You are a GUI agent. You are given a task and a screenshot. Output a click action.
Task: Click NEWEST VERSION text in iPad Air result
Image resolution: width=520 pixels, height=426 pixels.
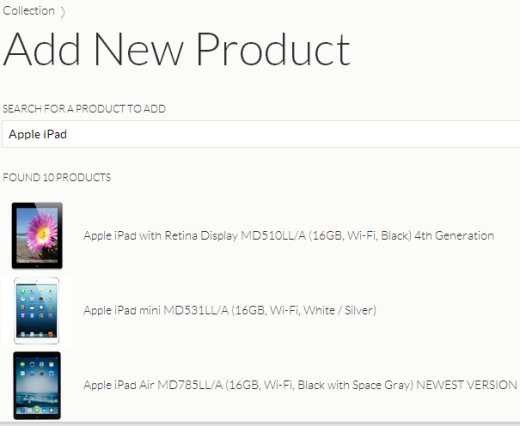[x=467, y=385]
